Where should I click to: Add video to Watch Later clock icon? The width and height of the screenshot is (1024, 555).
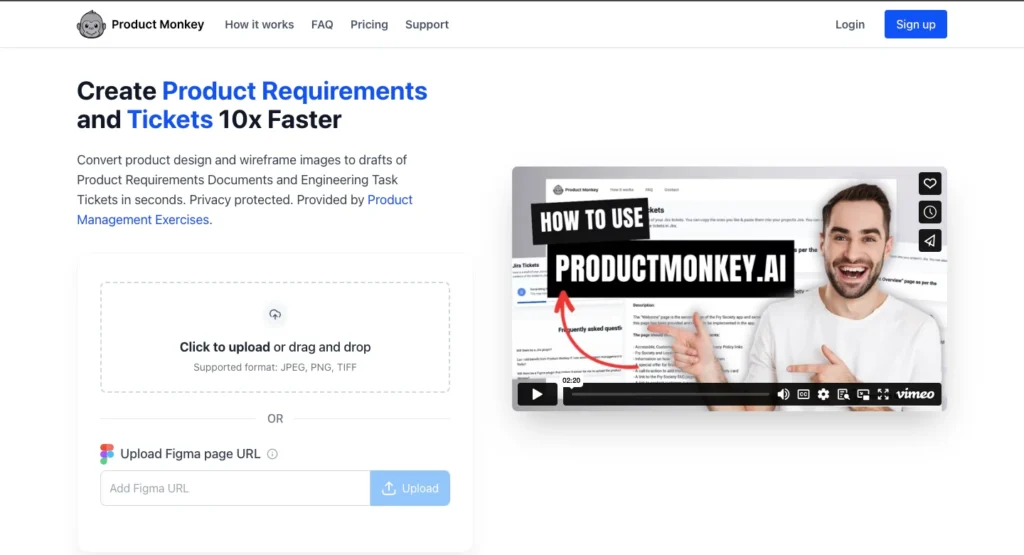pos(930,212)
